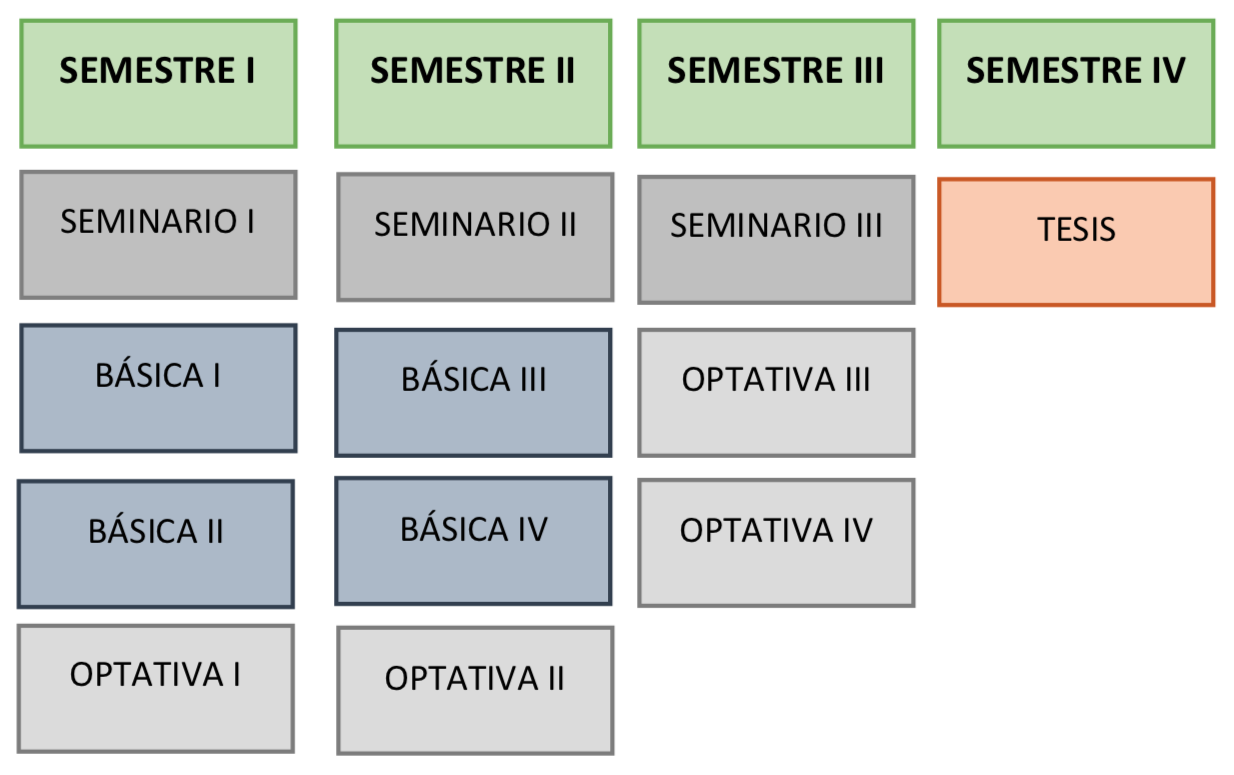This screenshot has width=1234, height=775.
Task: Click the OPTATIVA II box
Action: (475, 691)
